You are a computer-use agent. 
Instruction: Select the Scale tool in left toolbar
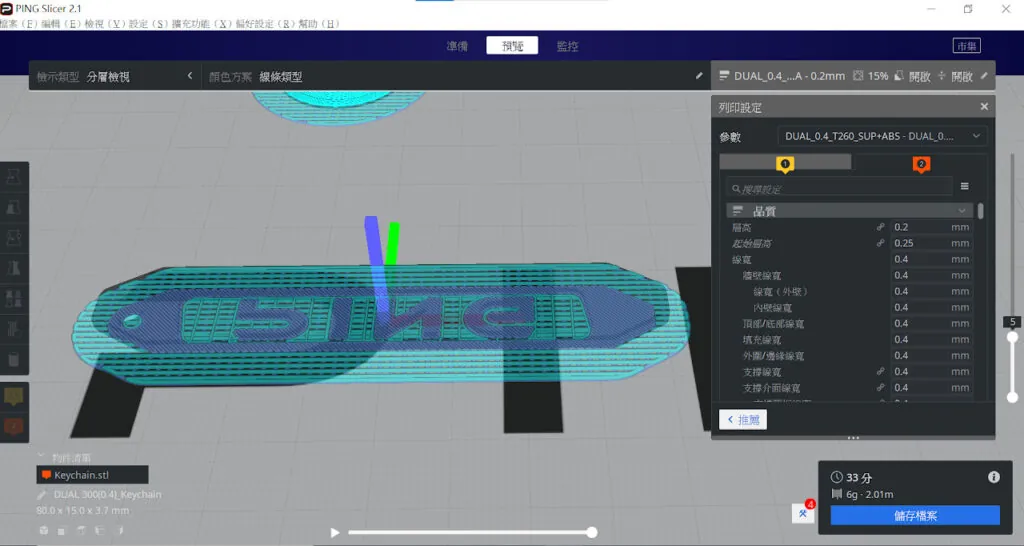(14, 207)
